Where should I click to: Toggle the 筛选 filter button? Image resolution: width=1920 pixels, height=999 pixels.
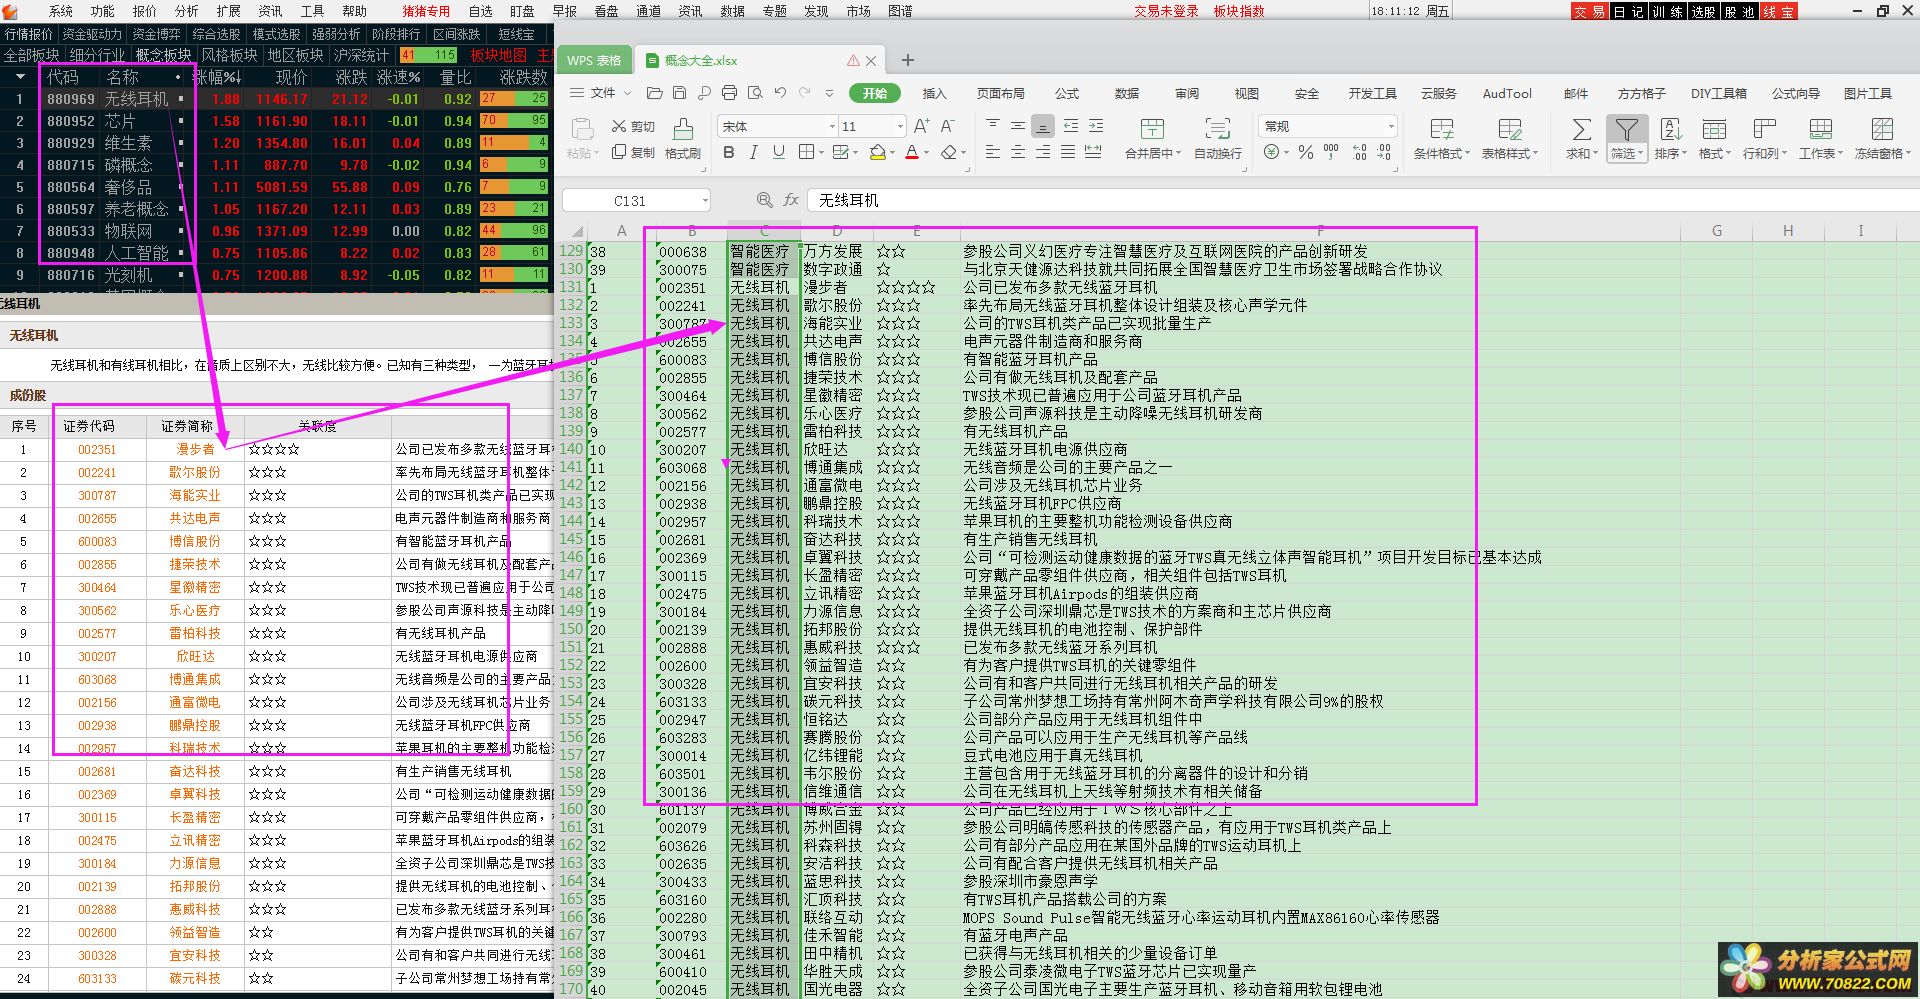pos(1627,139)
